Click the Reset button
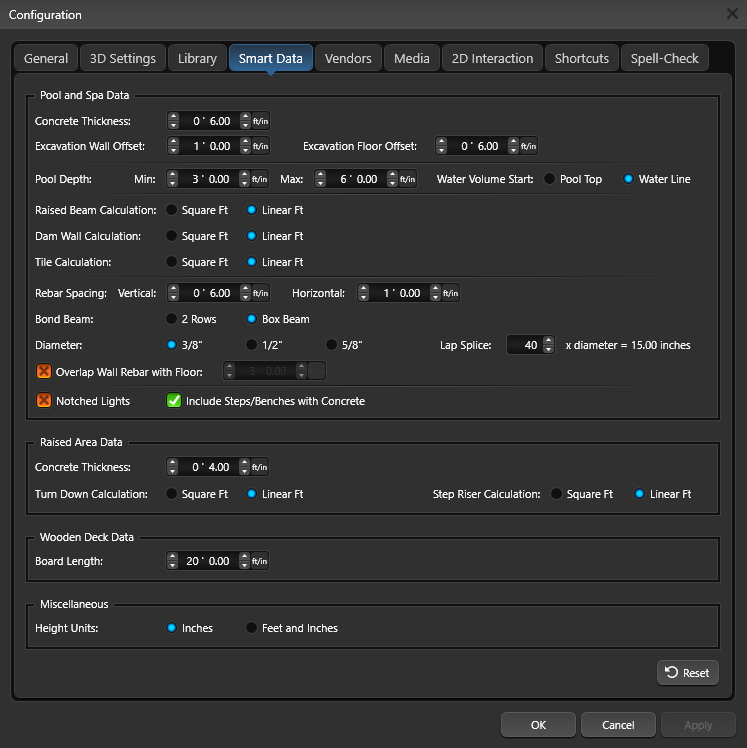 click(x=687, y=673)
